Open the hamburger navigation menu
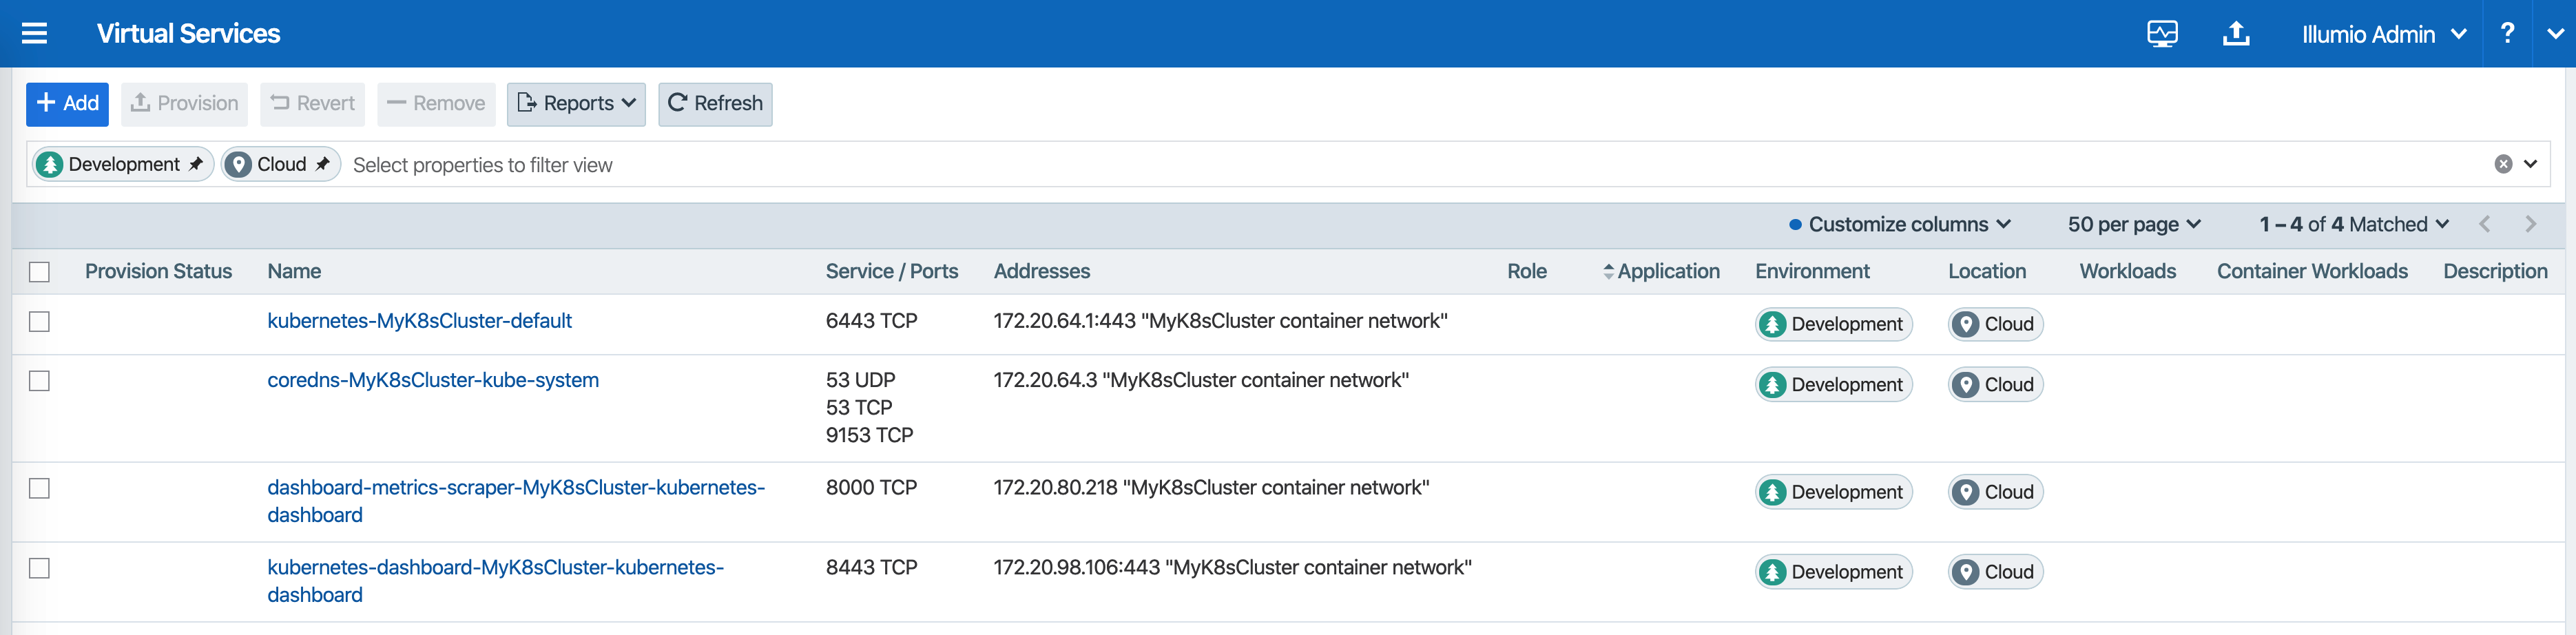This screenshot has height=635, width=2576. pyautogui.click(x=34, y=33)
